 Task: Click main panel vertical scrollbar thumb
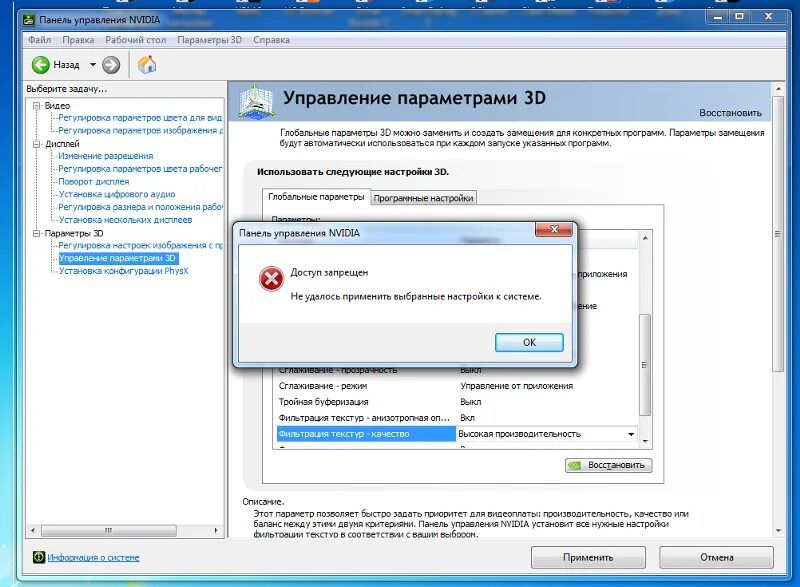pos(778,234)
